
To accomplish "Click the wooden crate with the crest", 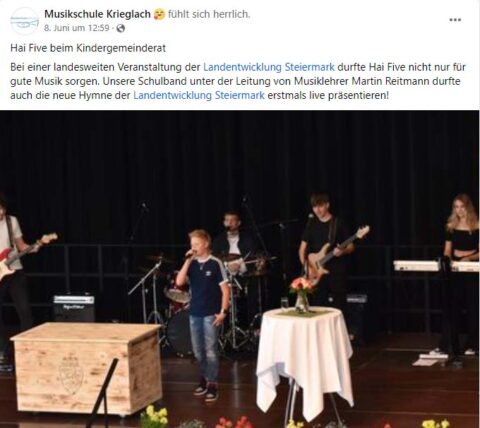I will (86, 367).
